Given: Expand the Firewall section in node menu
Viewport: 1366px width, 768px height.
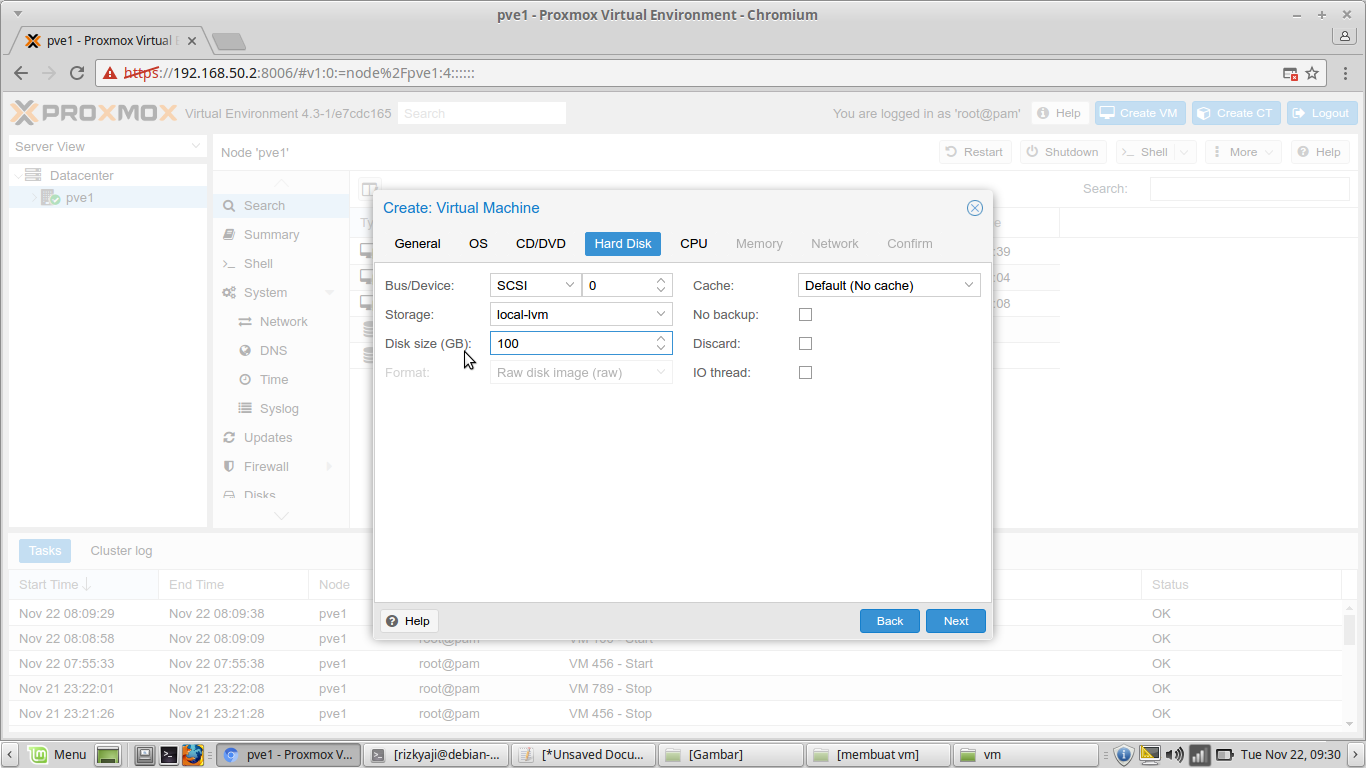Looking at the screenshot, I should [x=329, y=467].
